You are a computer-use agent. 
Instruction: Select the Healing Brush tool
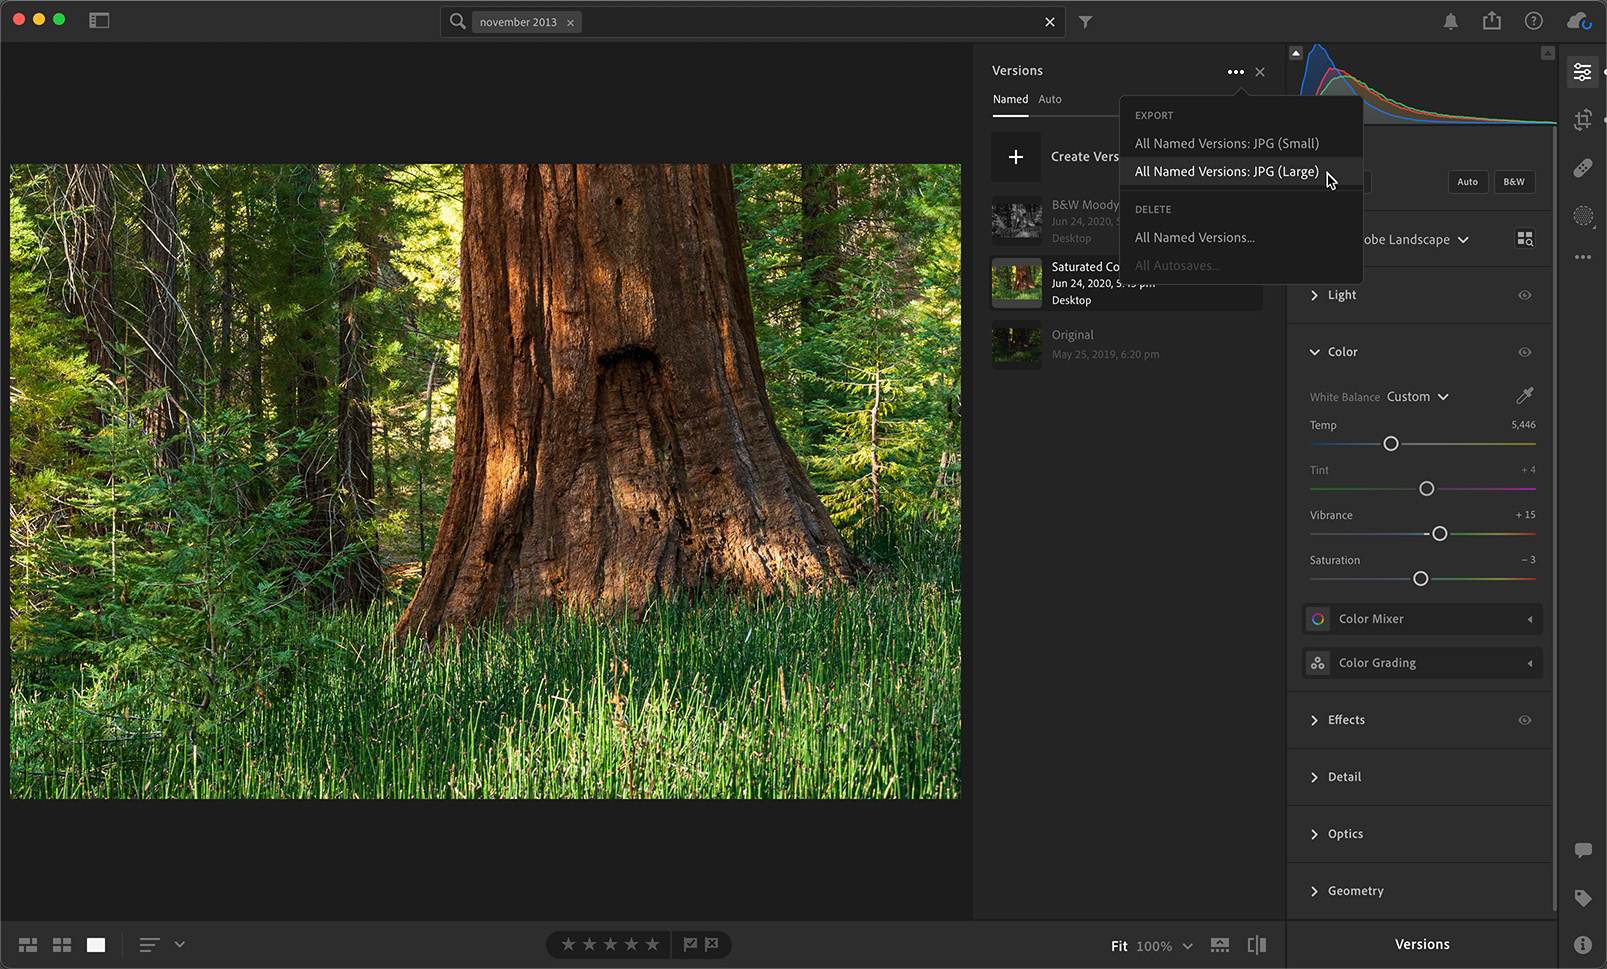pos(1582,168)
